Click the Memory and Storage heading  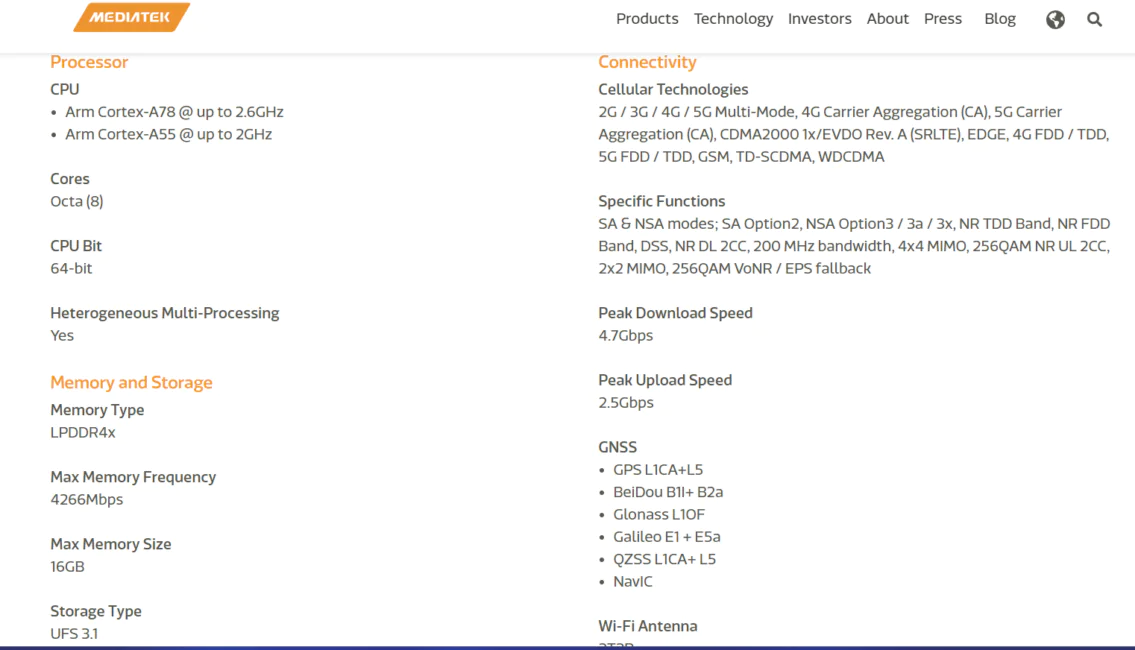click(131, 382)
